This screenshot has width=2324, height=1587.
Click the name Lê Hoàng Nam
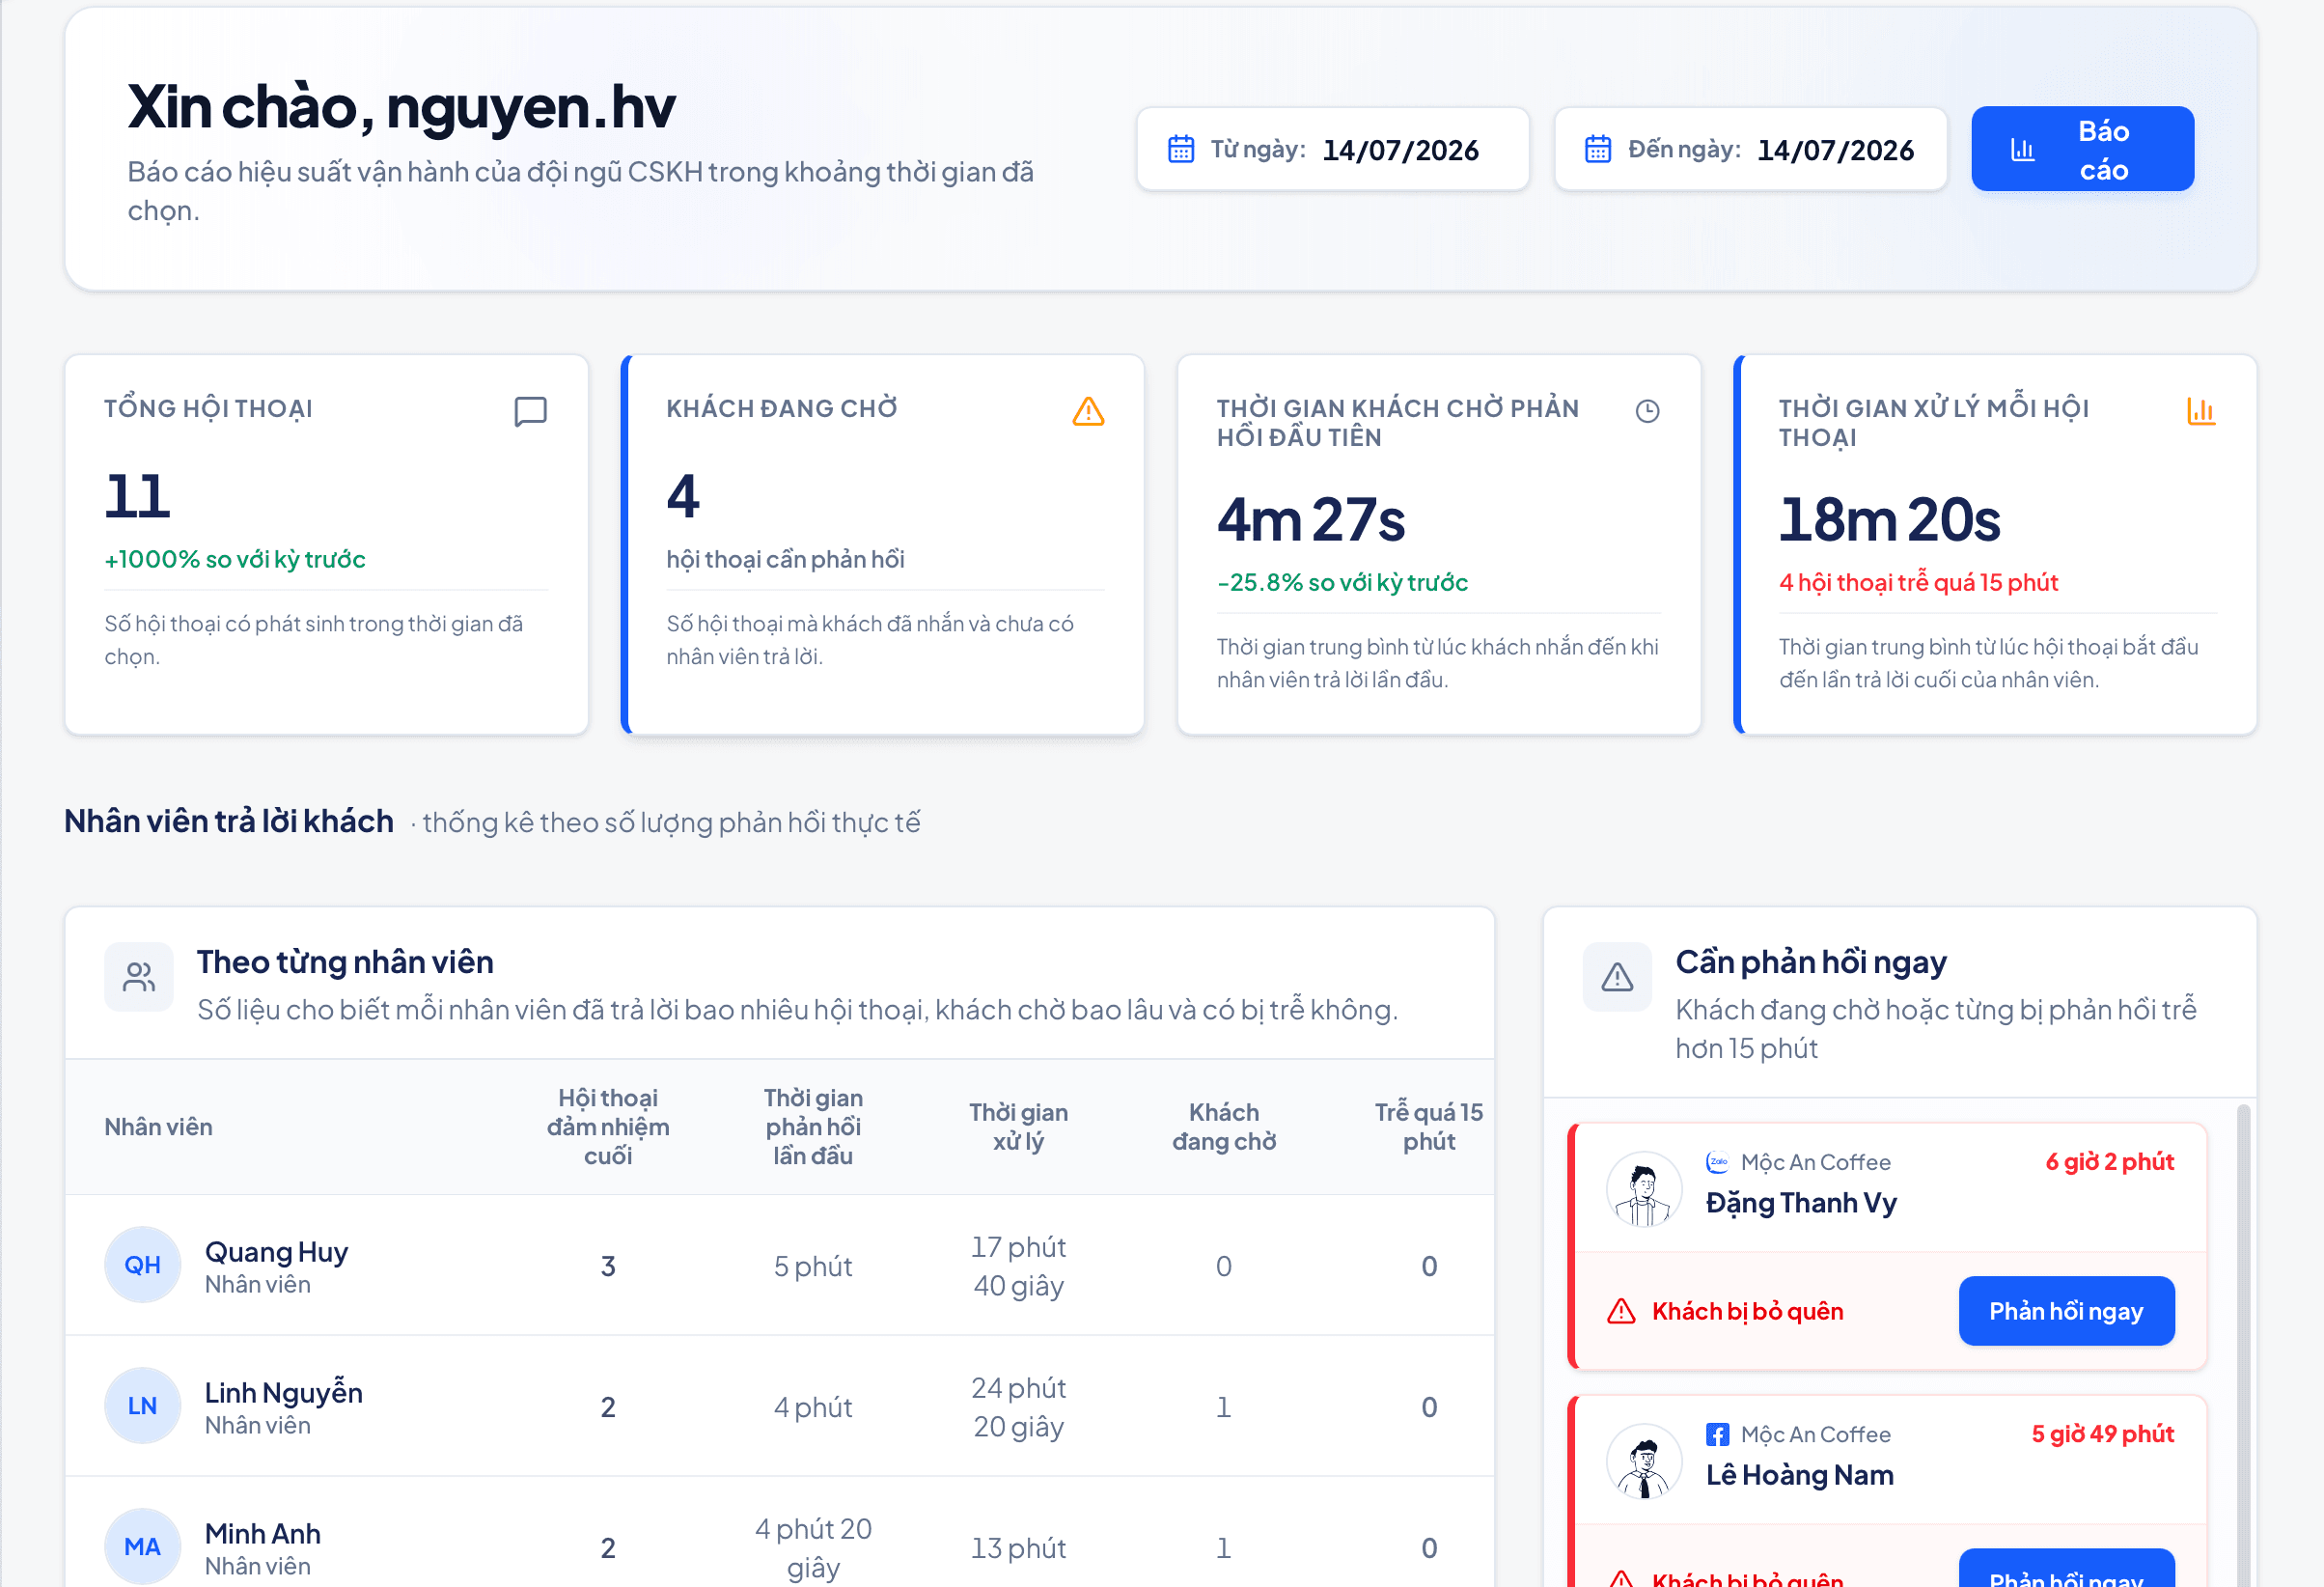pyautogui.click(x=1799, y=1475)
